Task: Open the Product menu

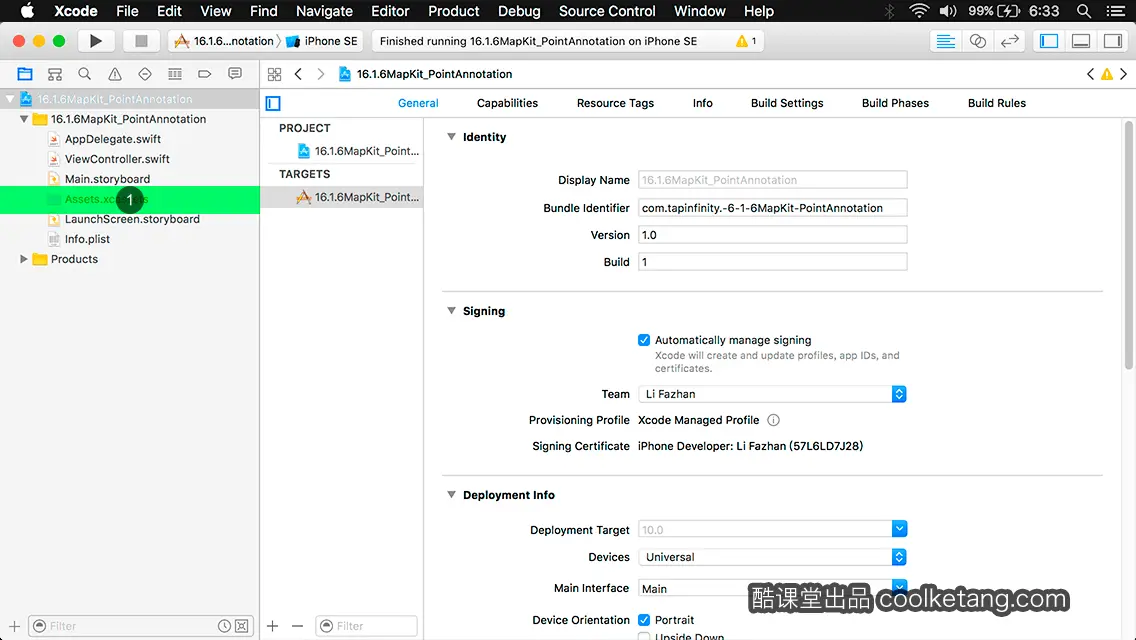Action: pyautogui.click(x=454, y=11)
